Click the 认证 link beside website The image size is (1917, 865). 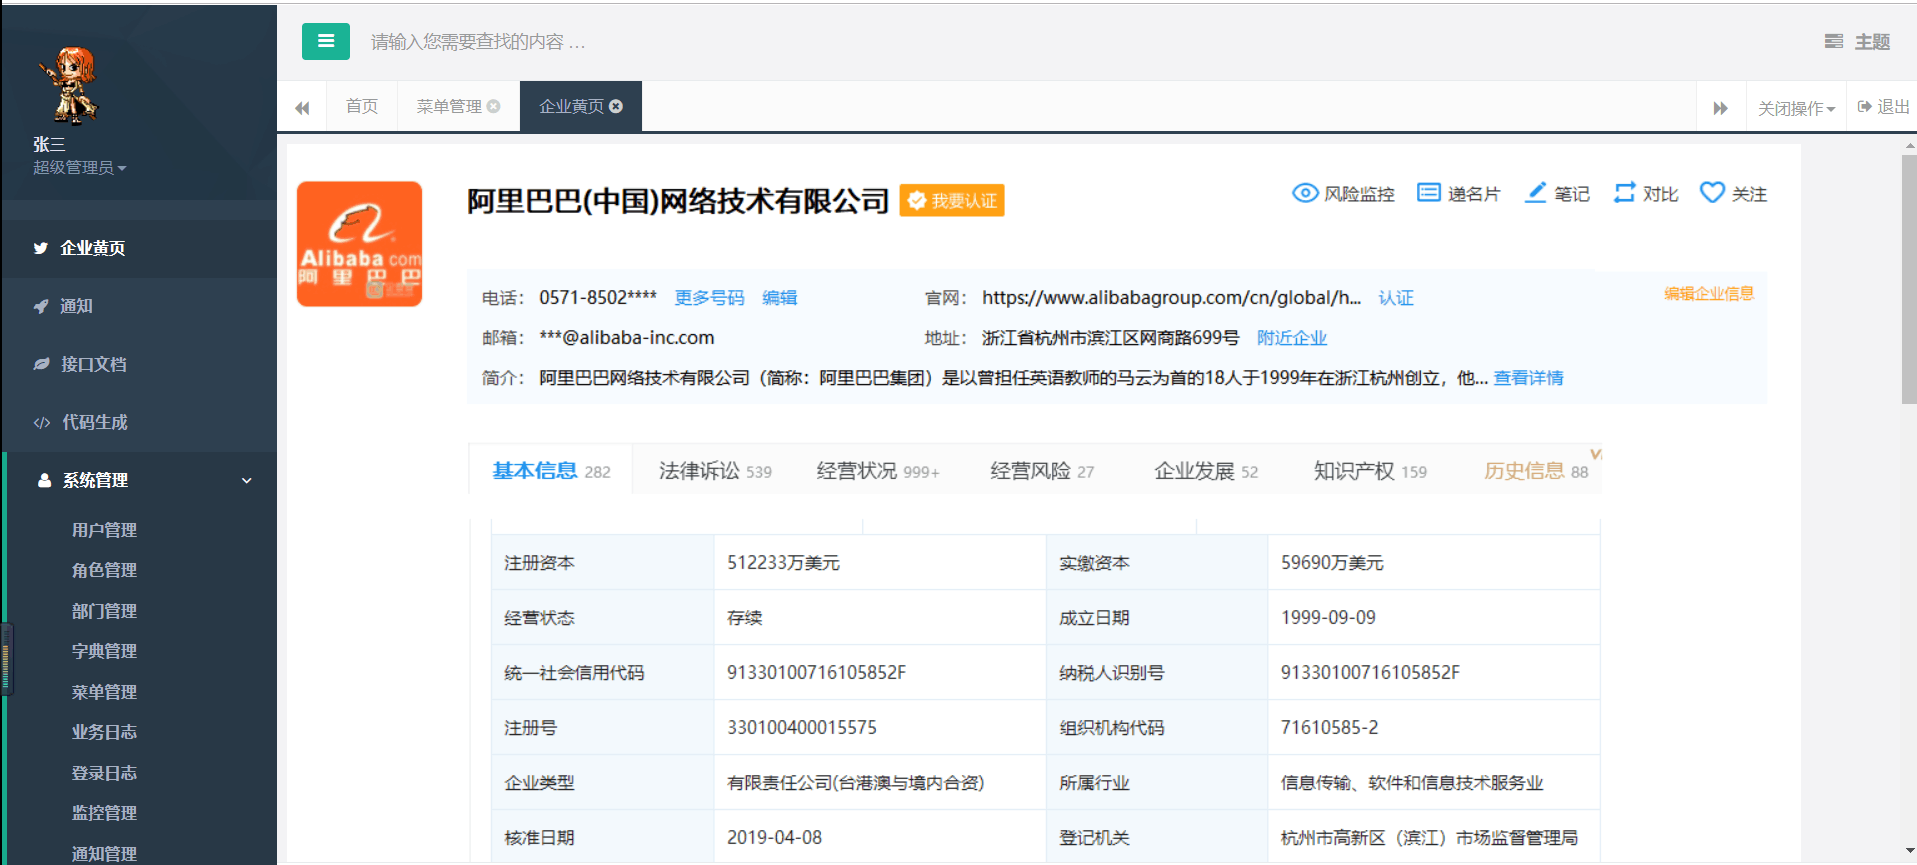(x=1396, y=298)
